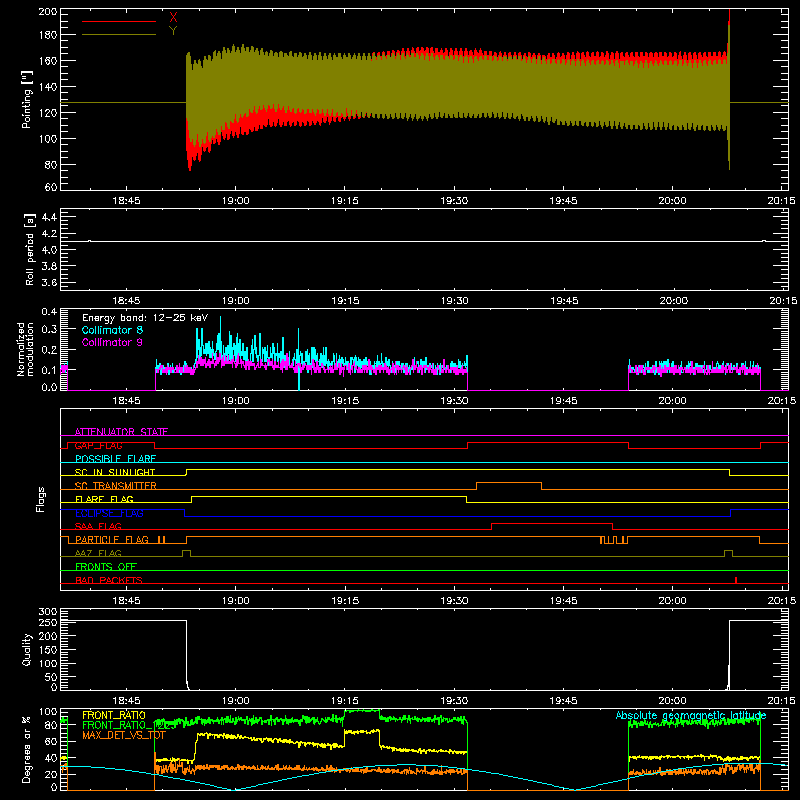This screenshot has height=800, width=800.
Task: Click 20:15 time label under Quality plot
Action: click(x=781, y=701)
